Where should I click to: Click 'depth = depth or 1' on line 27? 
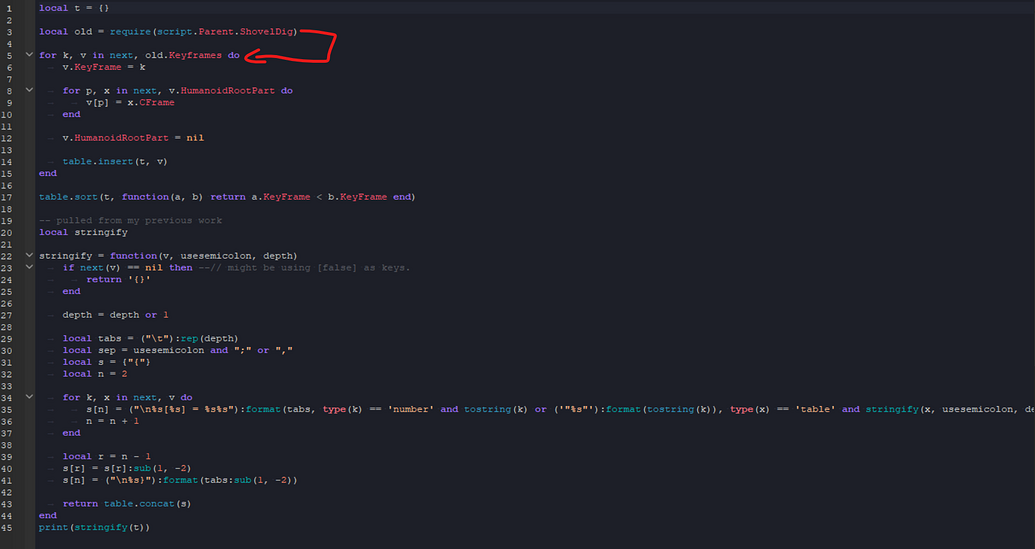[116, 315]
